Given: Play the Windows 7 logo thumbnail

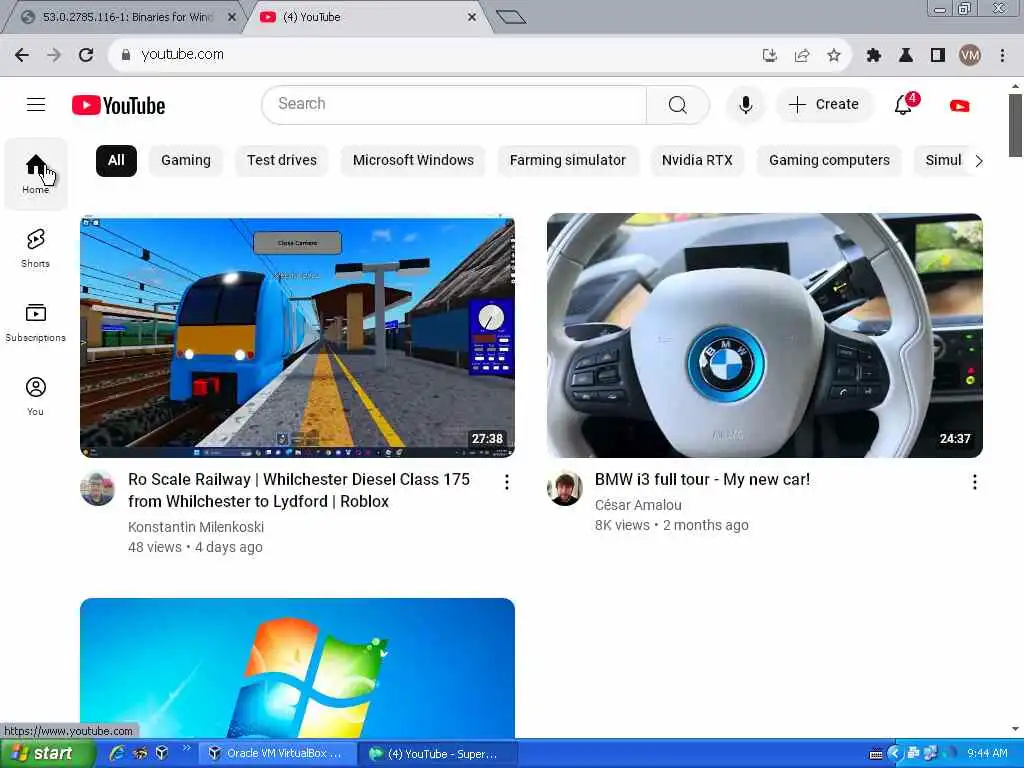Looking at the screenshot, I should 297,668.
